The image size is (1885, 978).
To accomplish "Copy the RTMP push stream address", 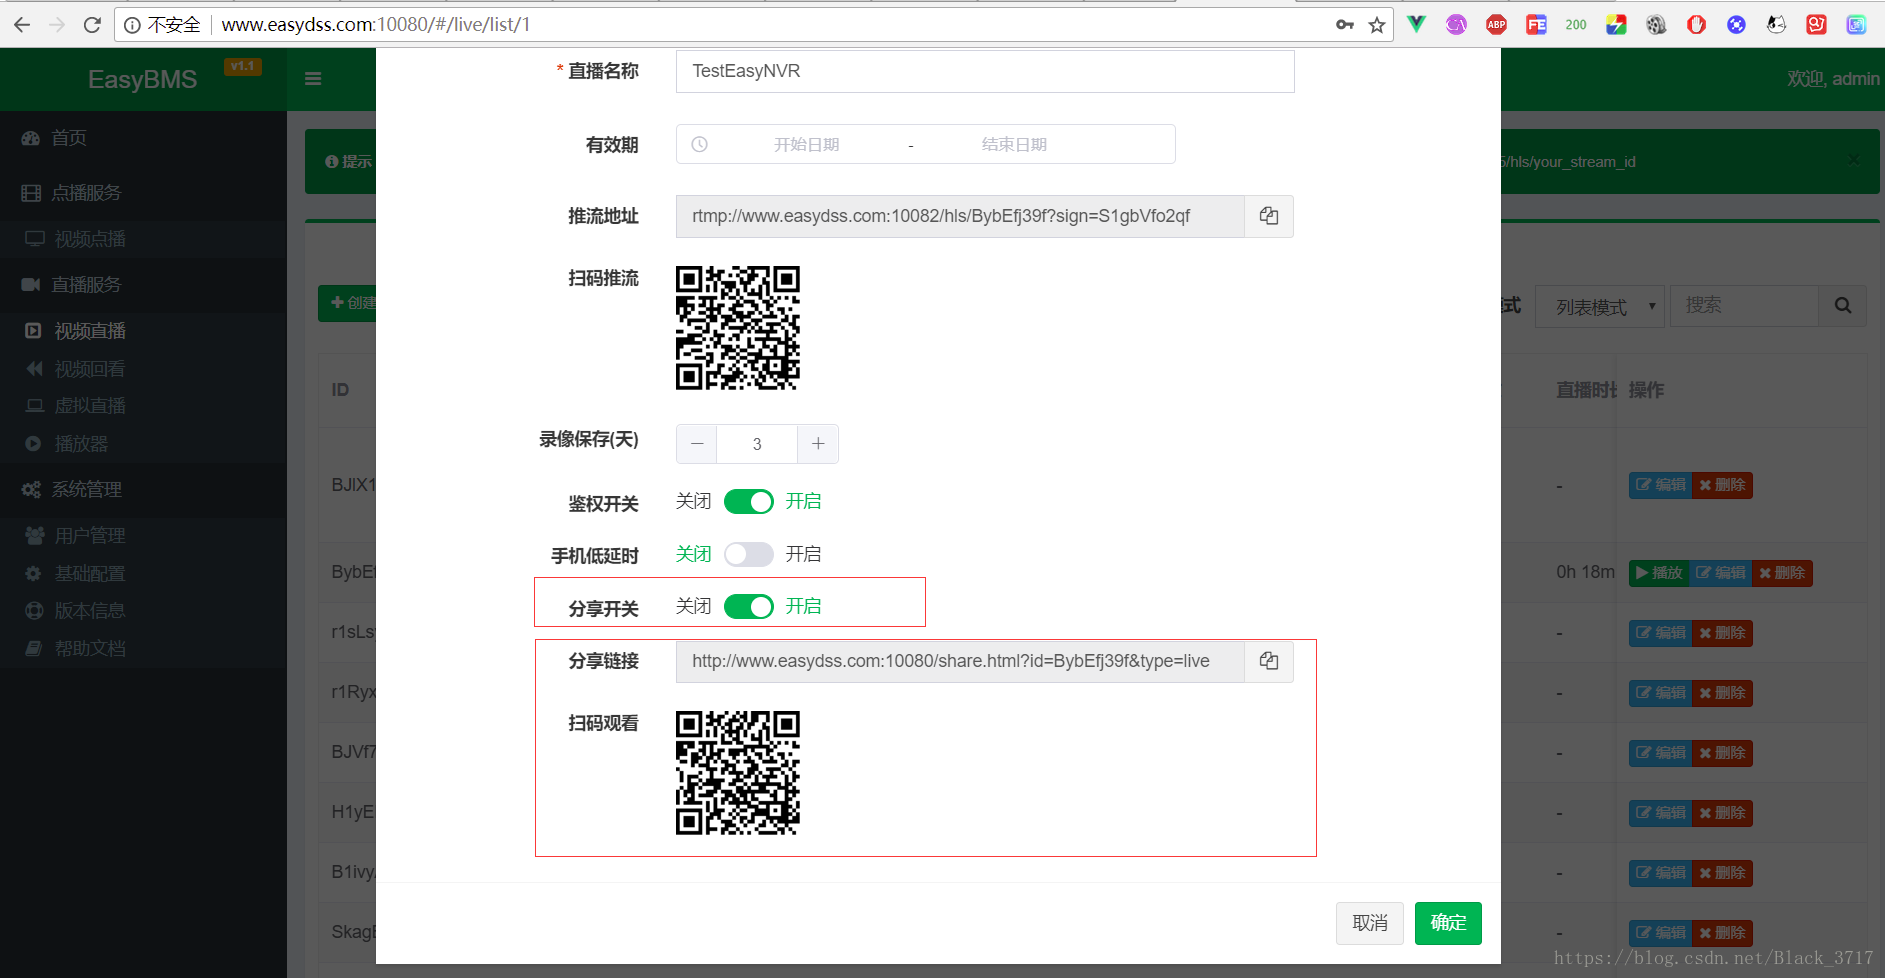I will pyautogui.click(x=1269, y=216).
